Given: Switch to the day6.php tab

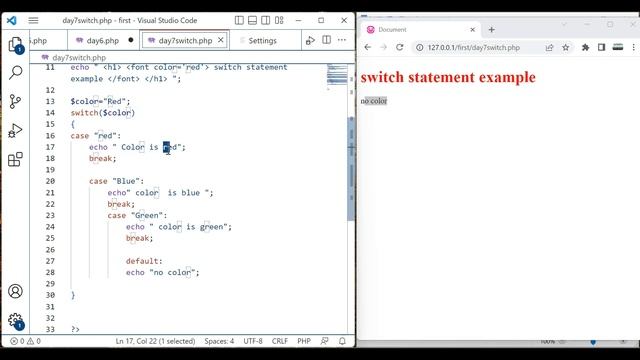Looking at the screenshot, I should pos(103,40).
